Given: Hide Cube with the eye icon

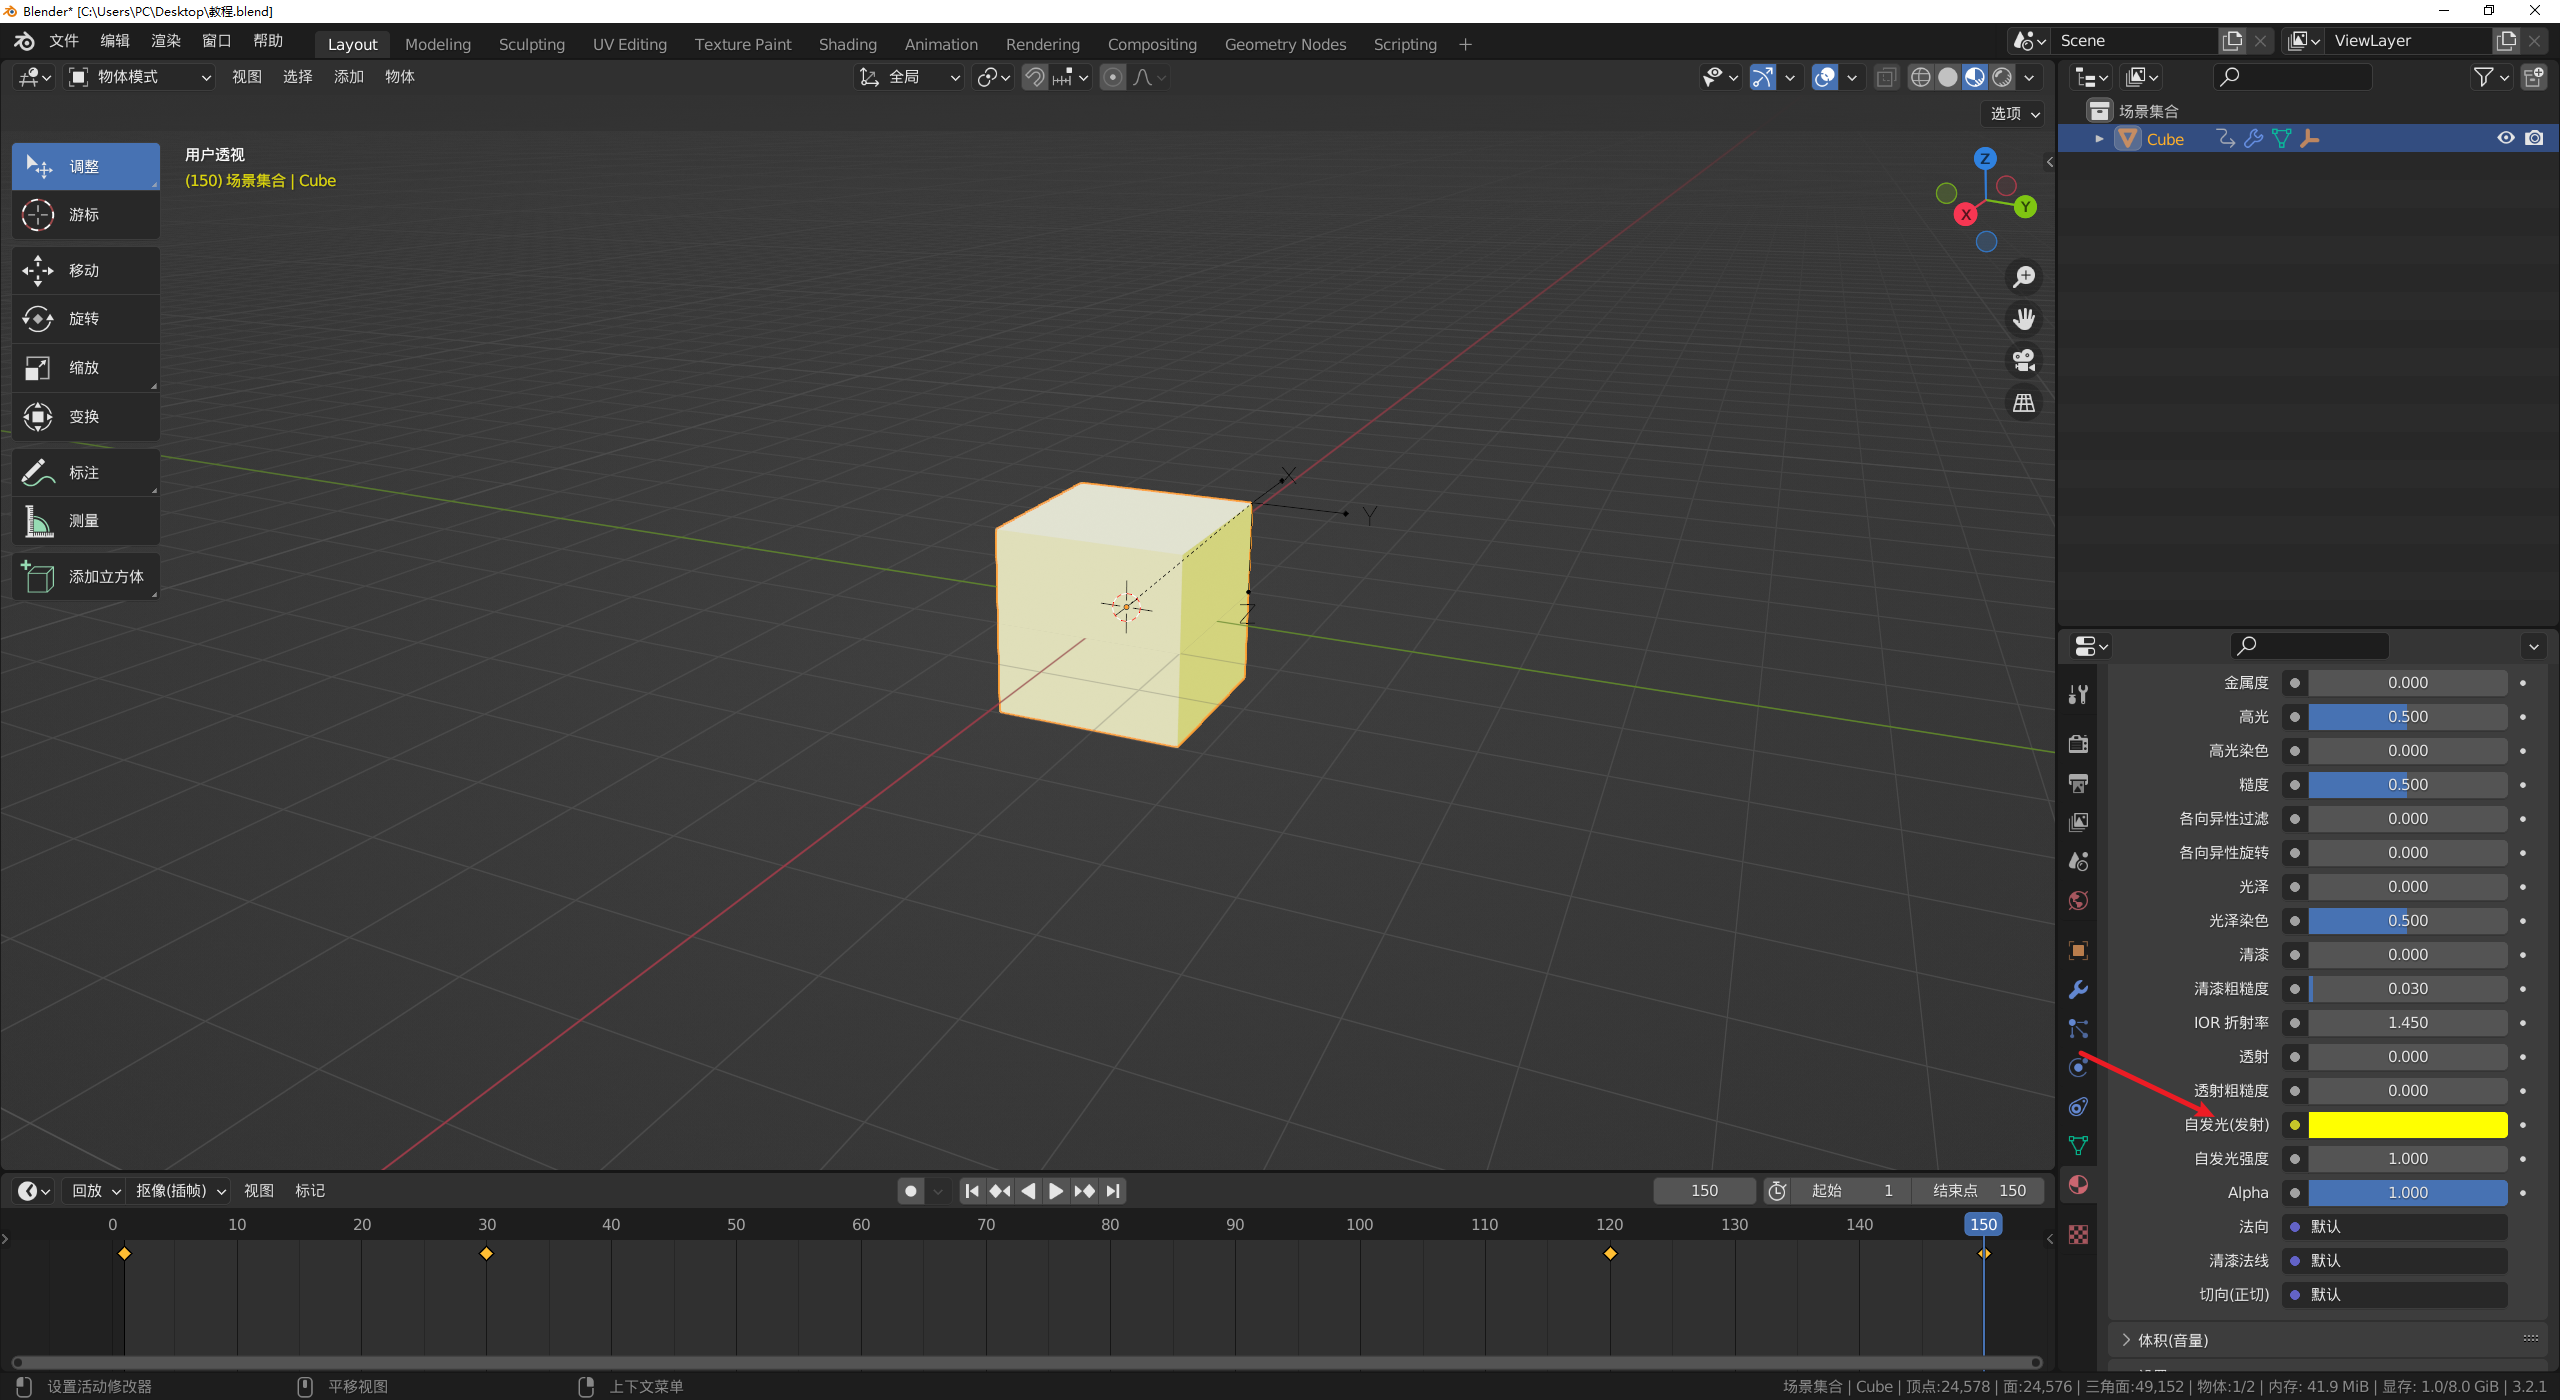Looking at the screenshot, I should click(2505, 139).
